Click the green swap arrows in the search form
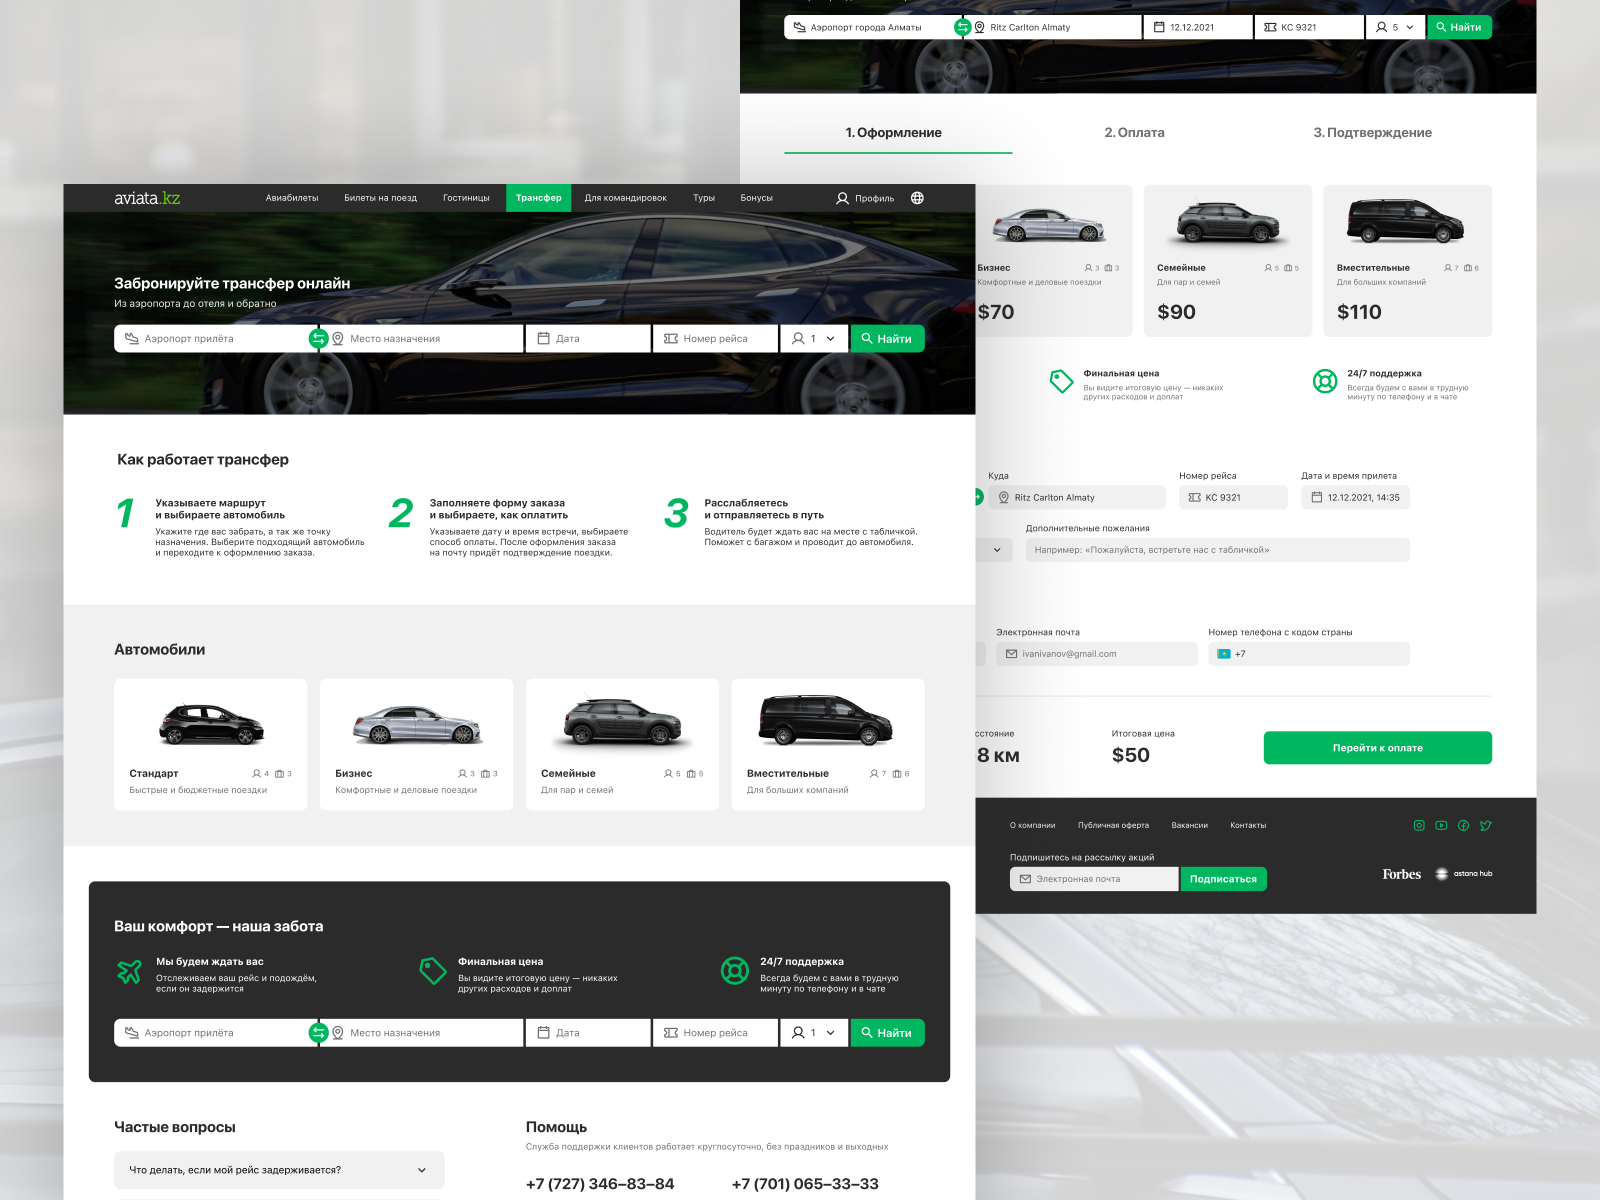This screenshot has width=1600, height=1200. [x=320, y=338]
